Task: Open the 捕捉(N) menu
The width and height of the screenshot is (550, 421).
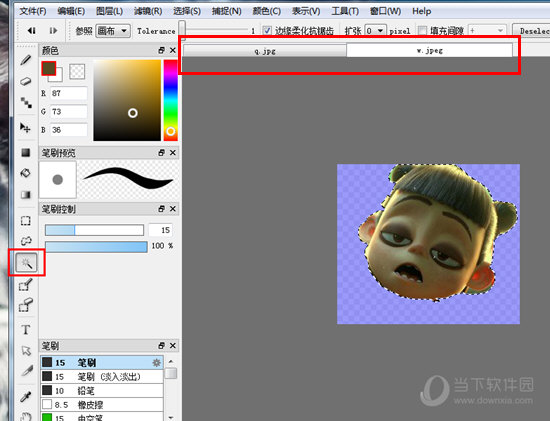Action: click(227, 11)
